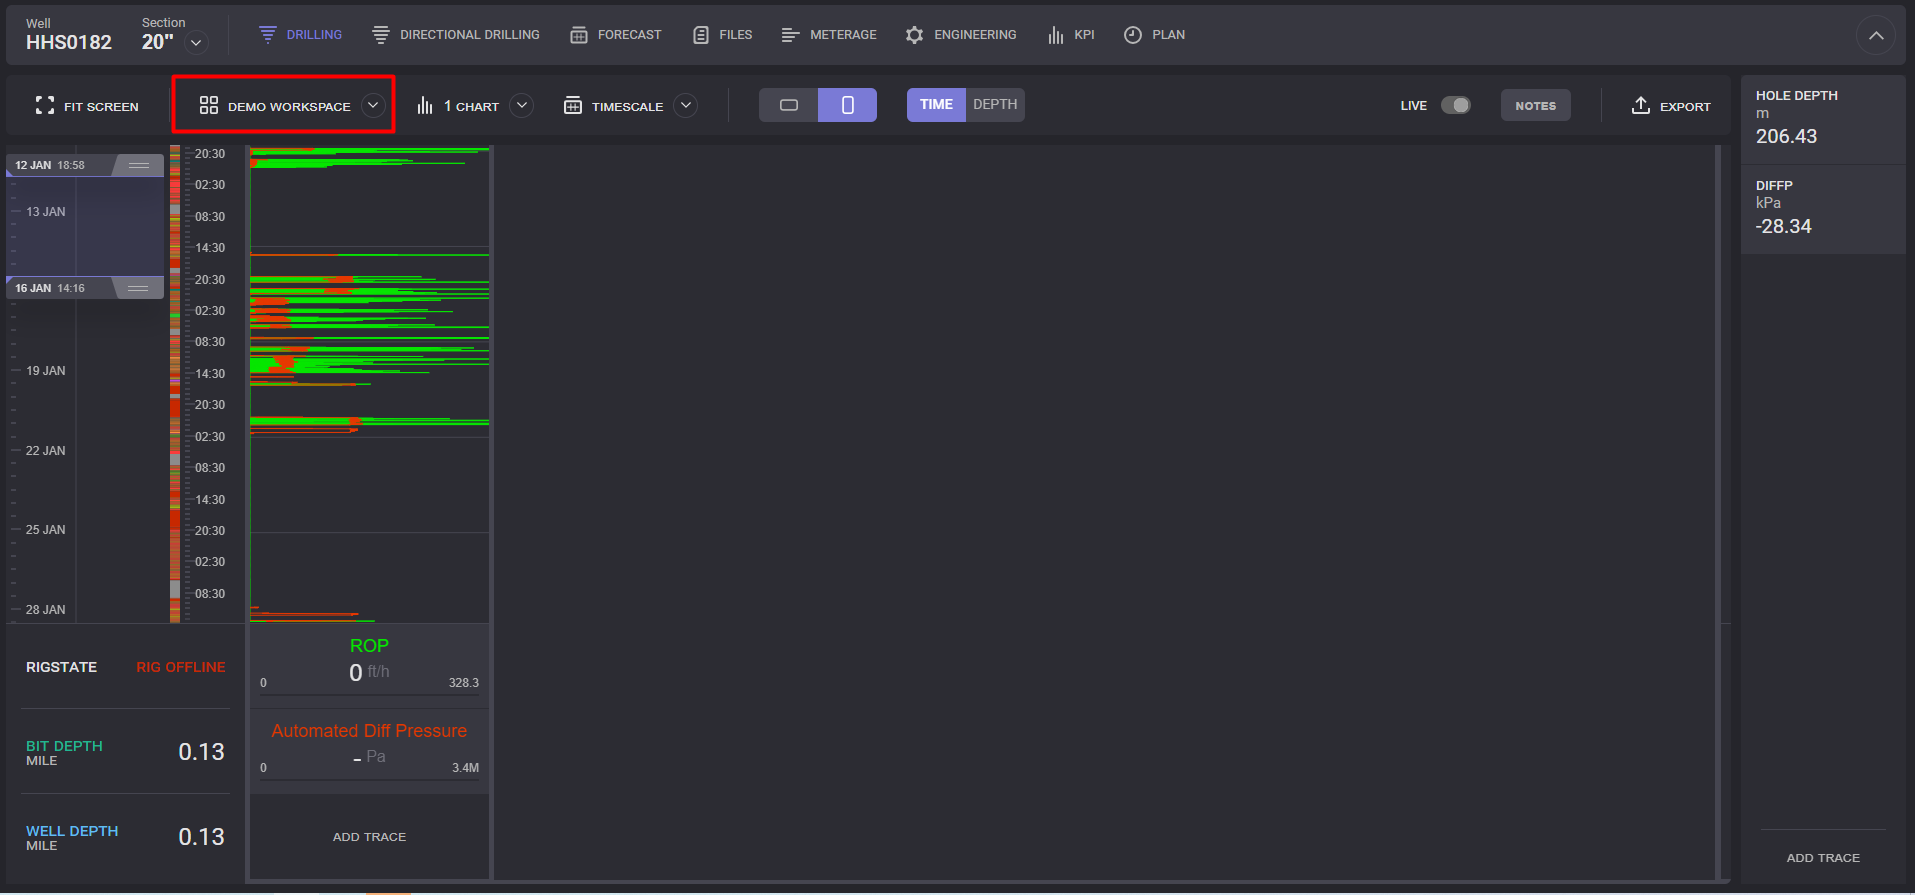The image size is (1915, 895).
Task: Switch view mode to TIME
Action: (x=936, y=105)
